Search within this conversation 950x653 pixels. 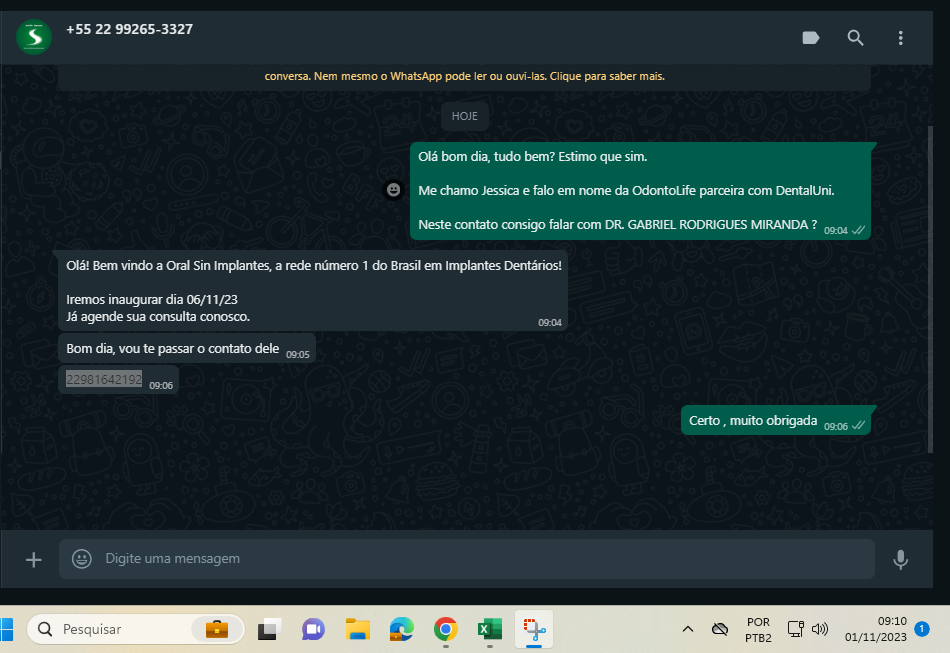(855, 38)
